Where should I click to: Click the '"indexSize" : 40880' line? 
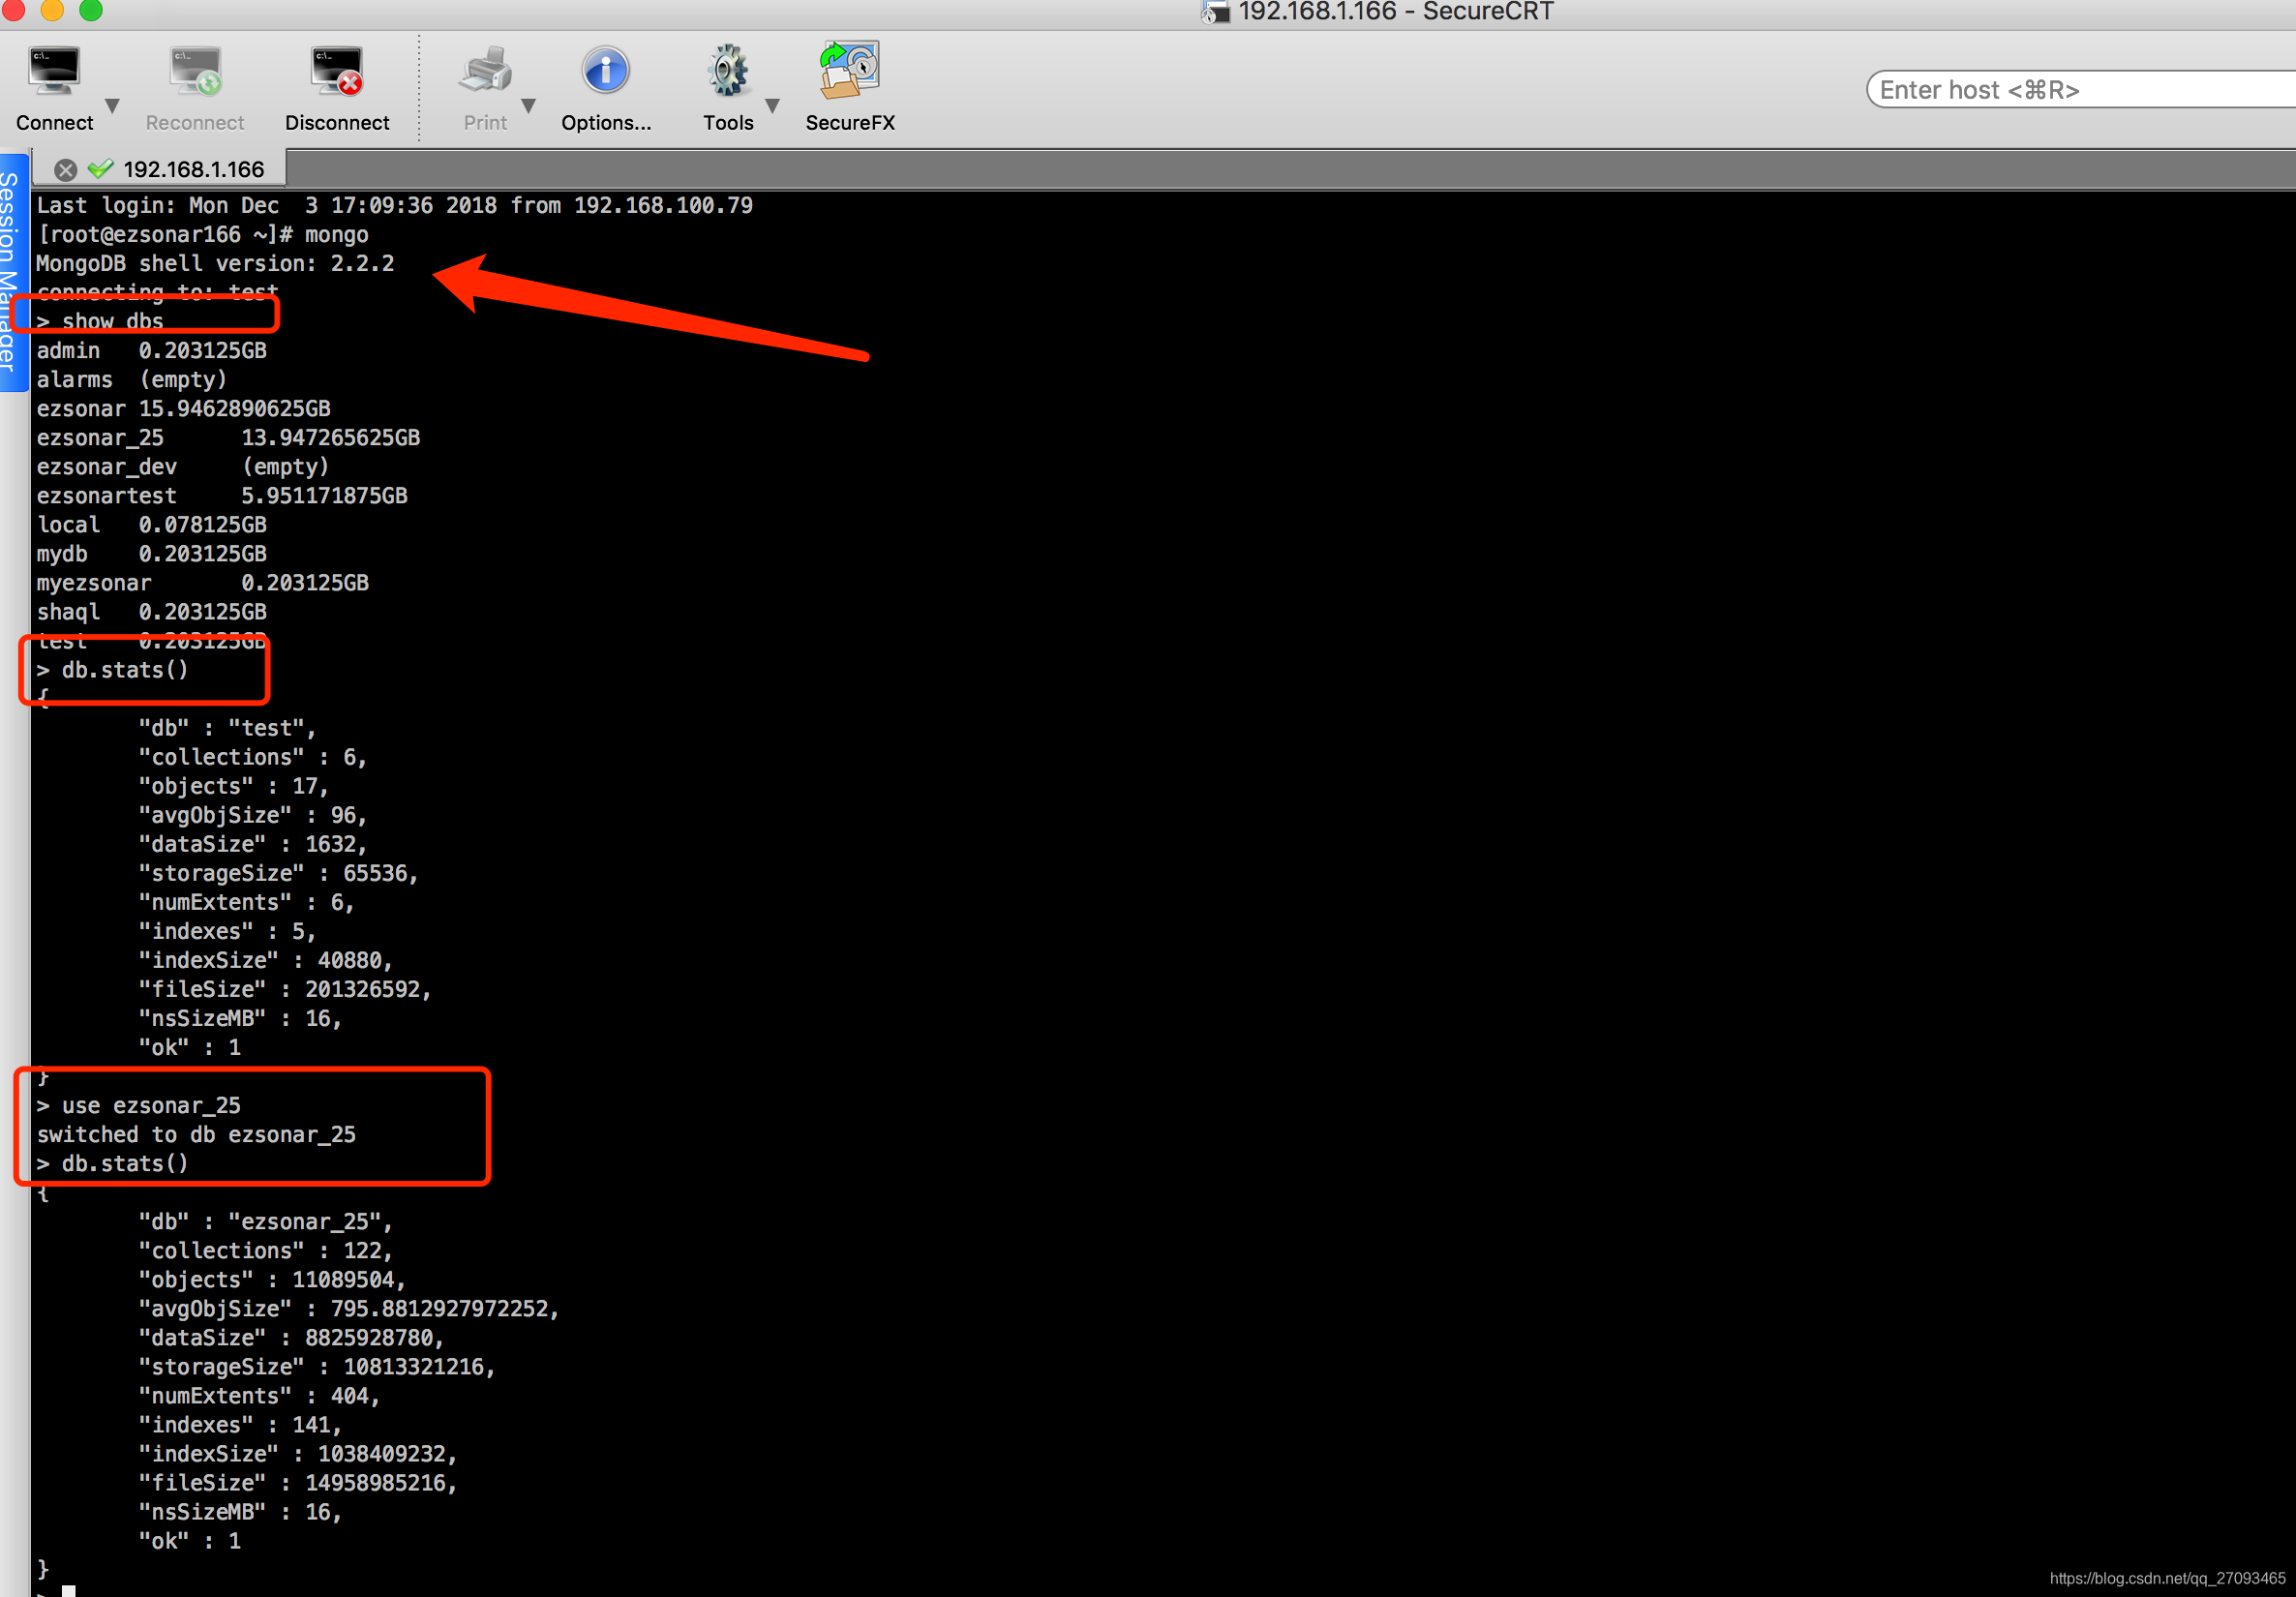[x=266, y=961]
